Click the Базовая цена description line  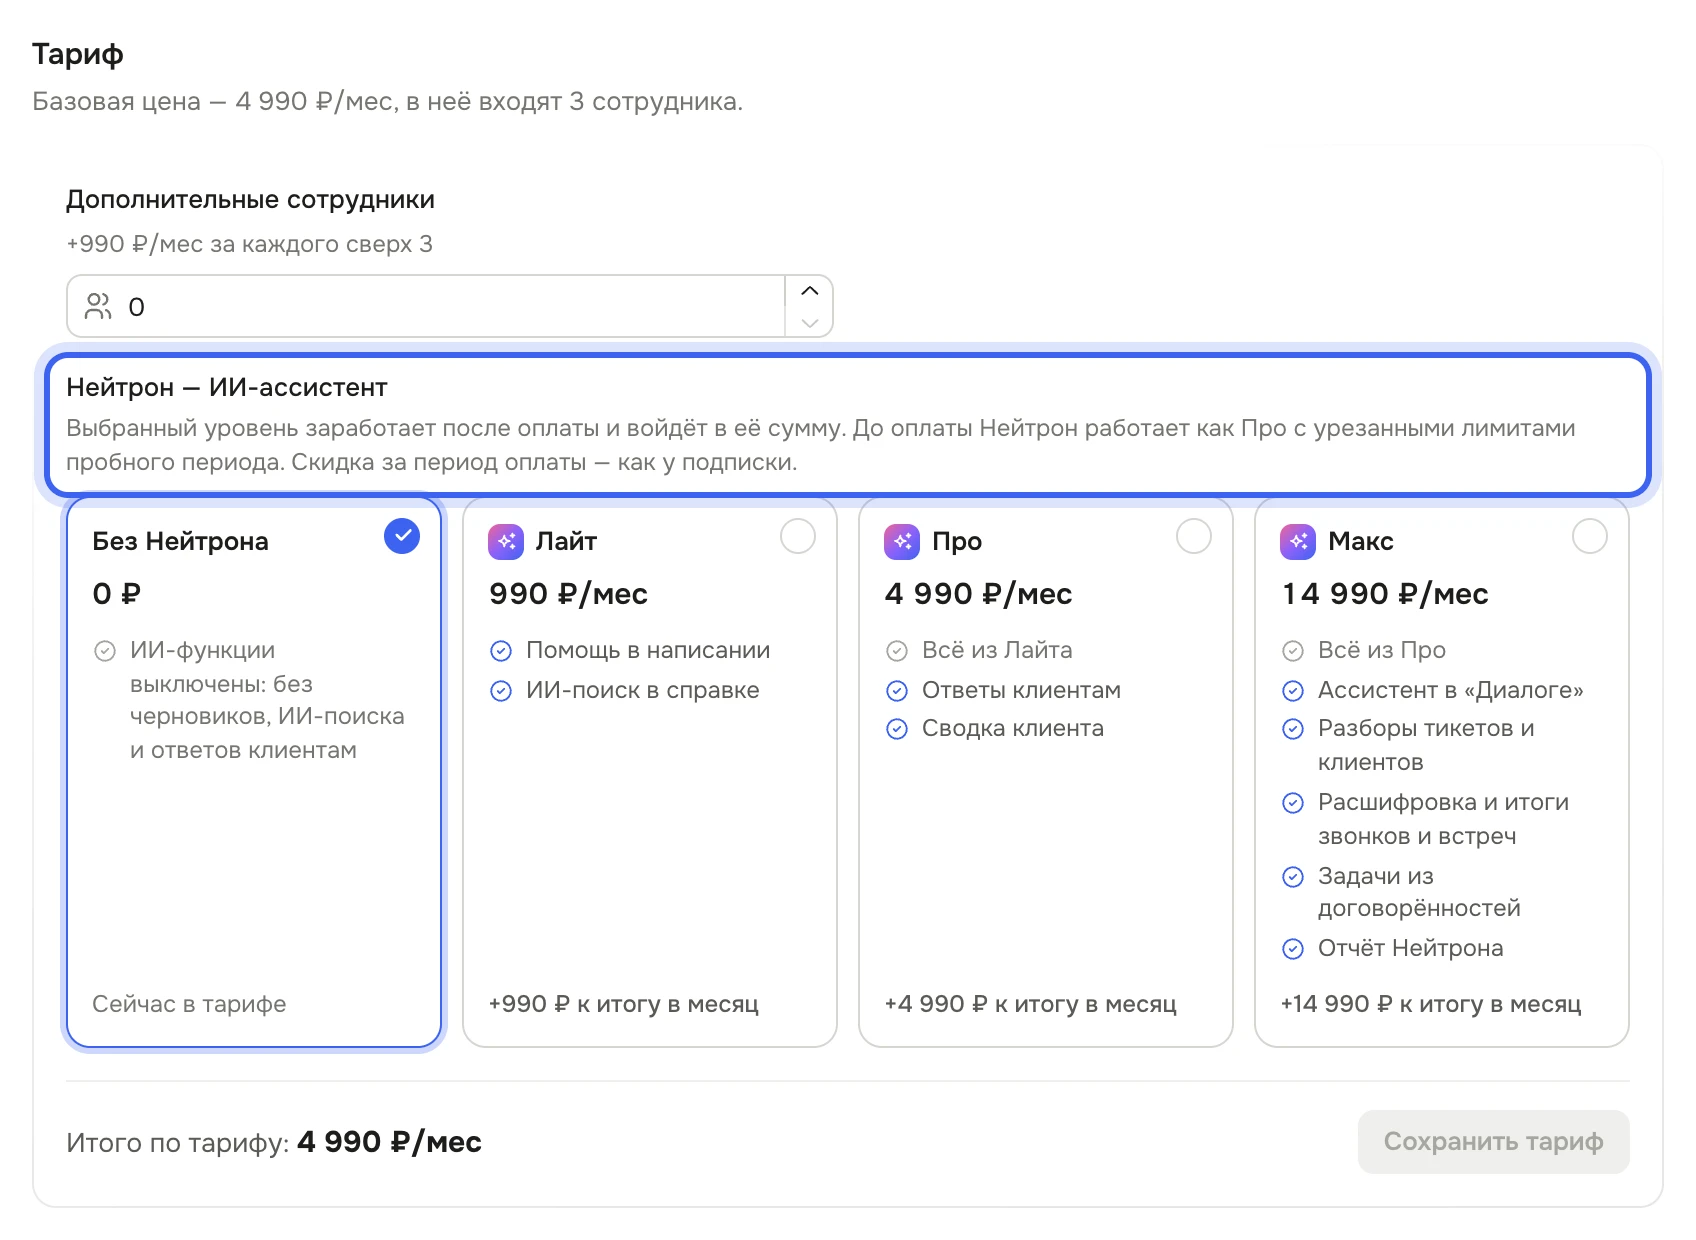point(387,102)
